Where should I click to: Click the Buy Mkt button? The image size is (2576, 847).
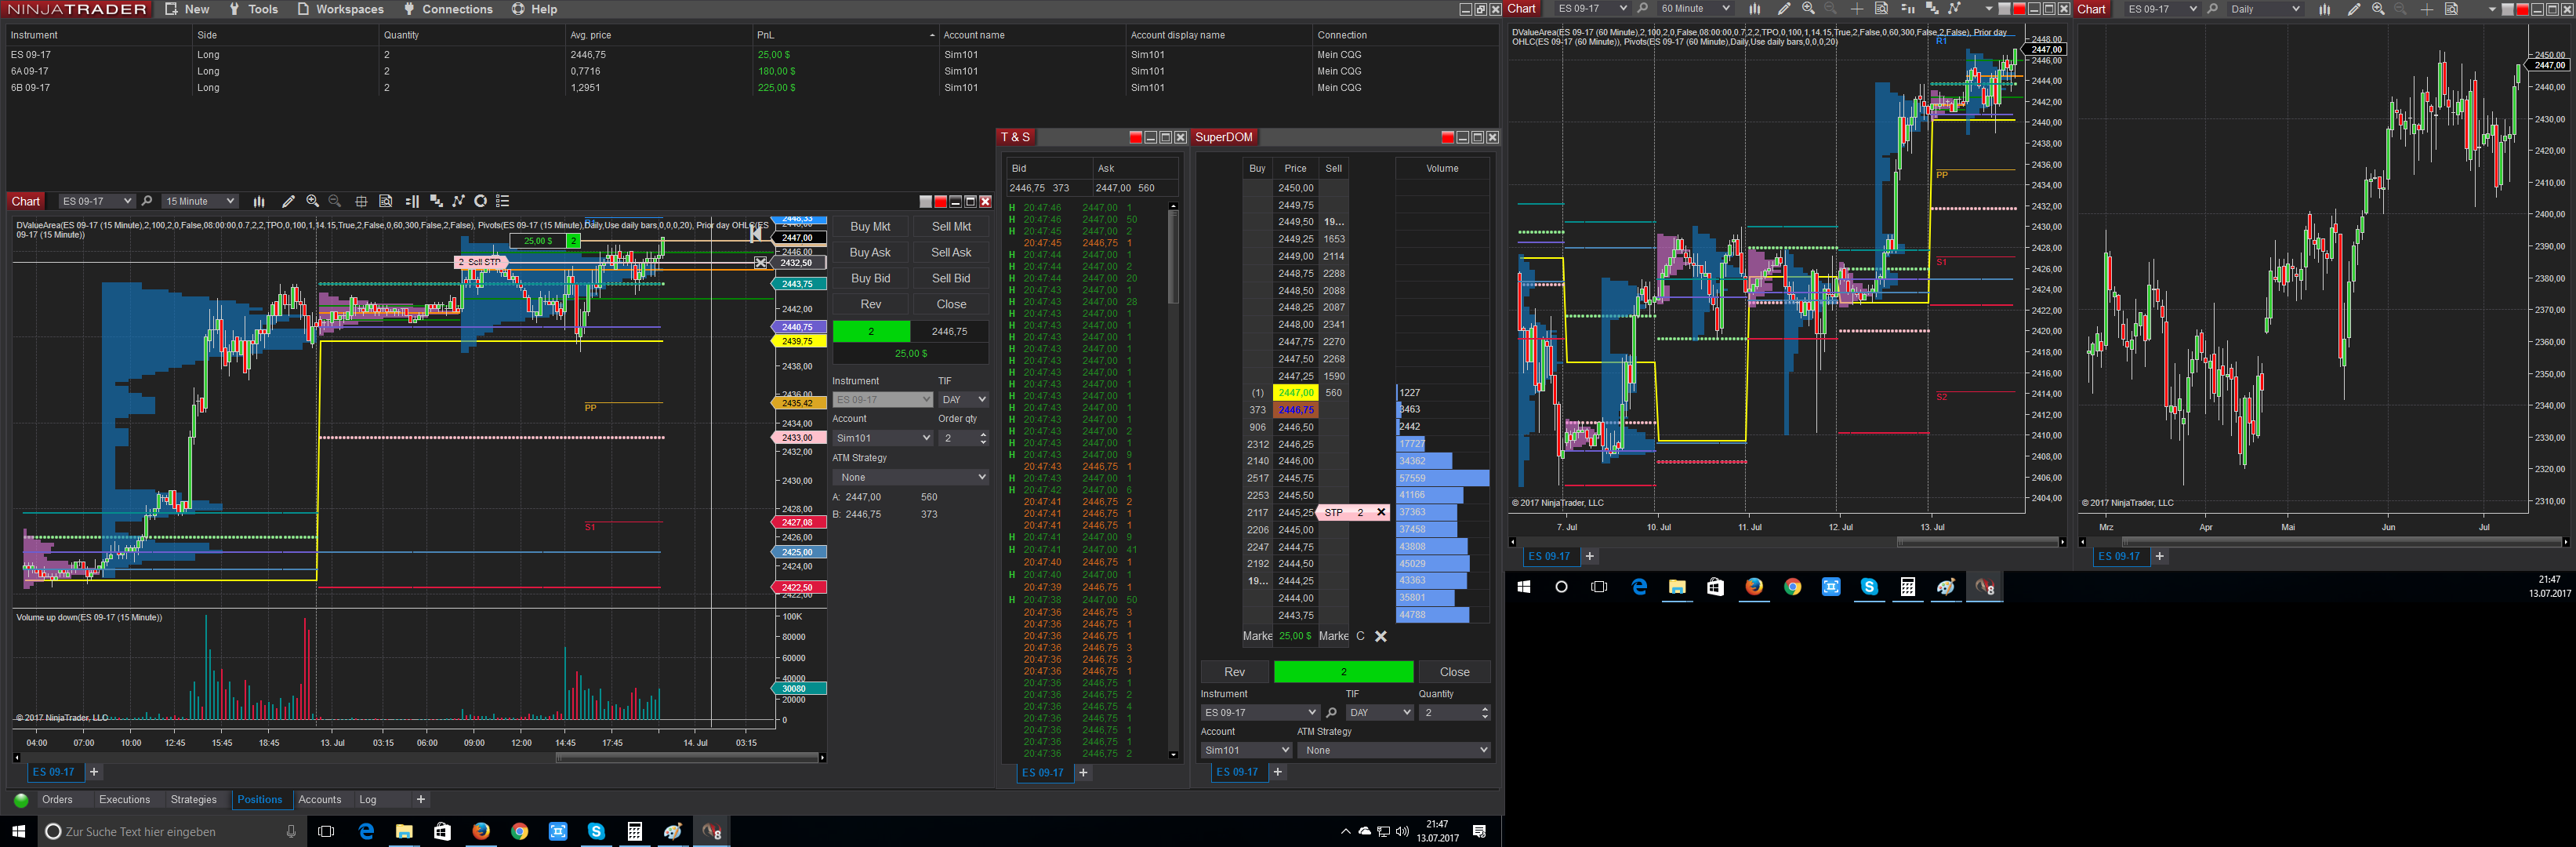870,227
